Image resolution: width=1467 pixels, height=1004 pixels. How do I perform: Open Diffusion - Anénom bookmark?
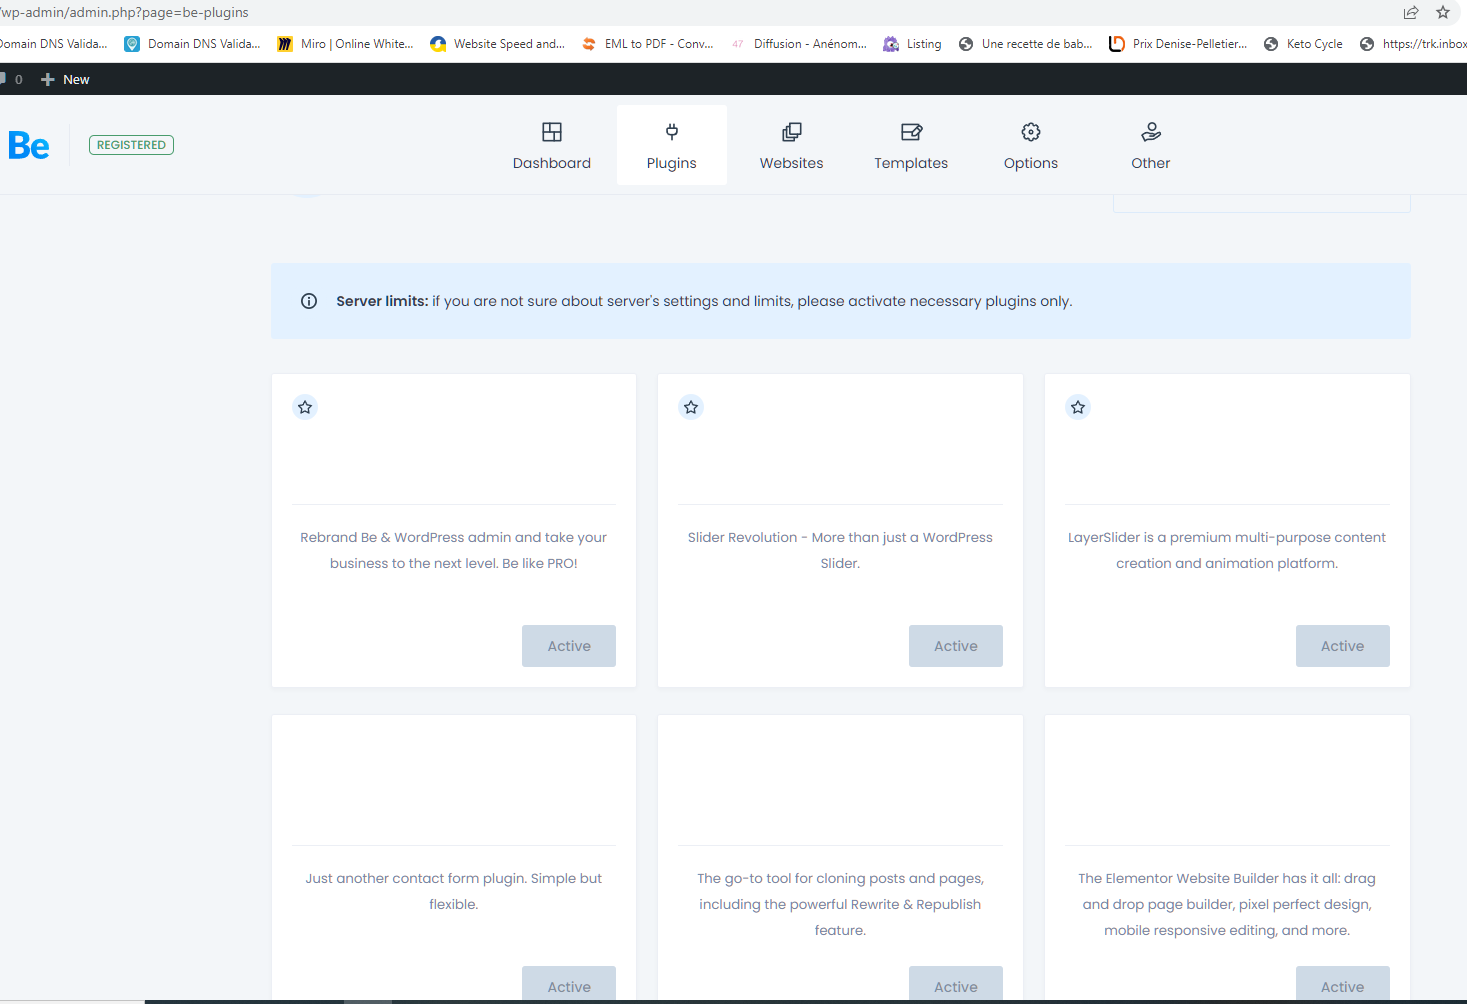[x=799, y=44]
